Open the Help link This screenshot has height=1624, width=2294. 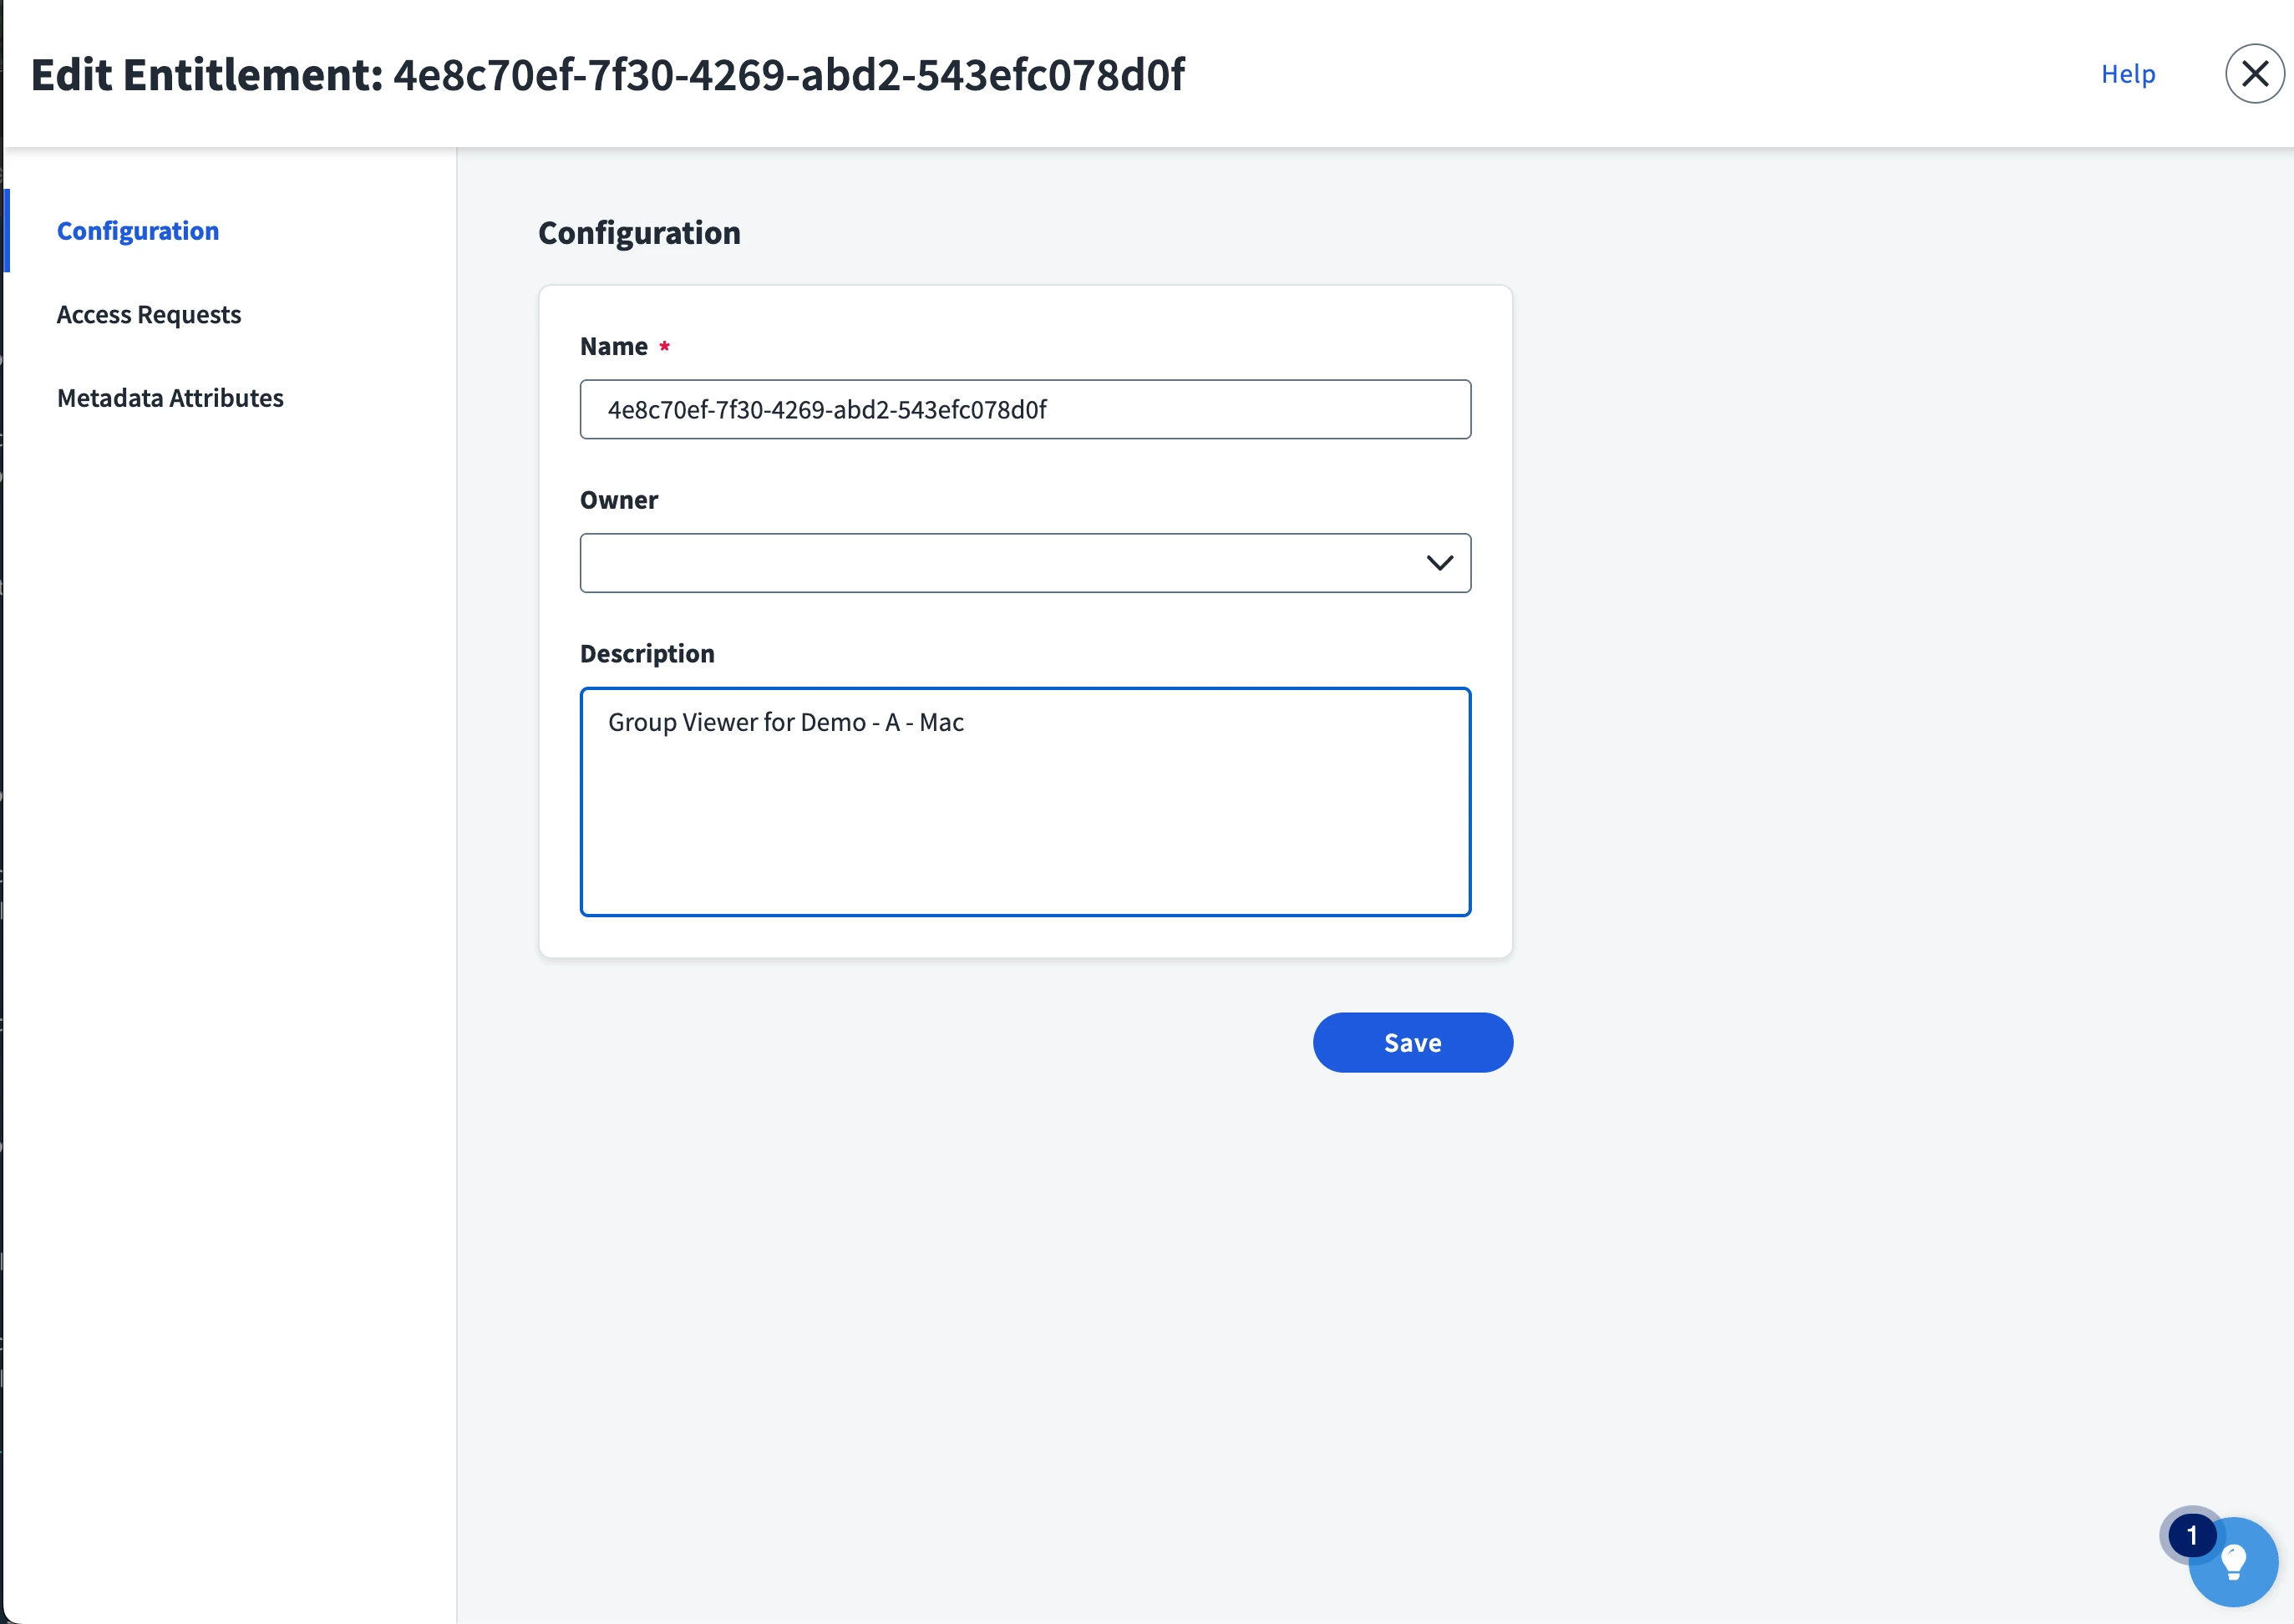2128,74
